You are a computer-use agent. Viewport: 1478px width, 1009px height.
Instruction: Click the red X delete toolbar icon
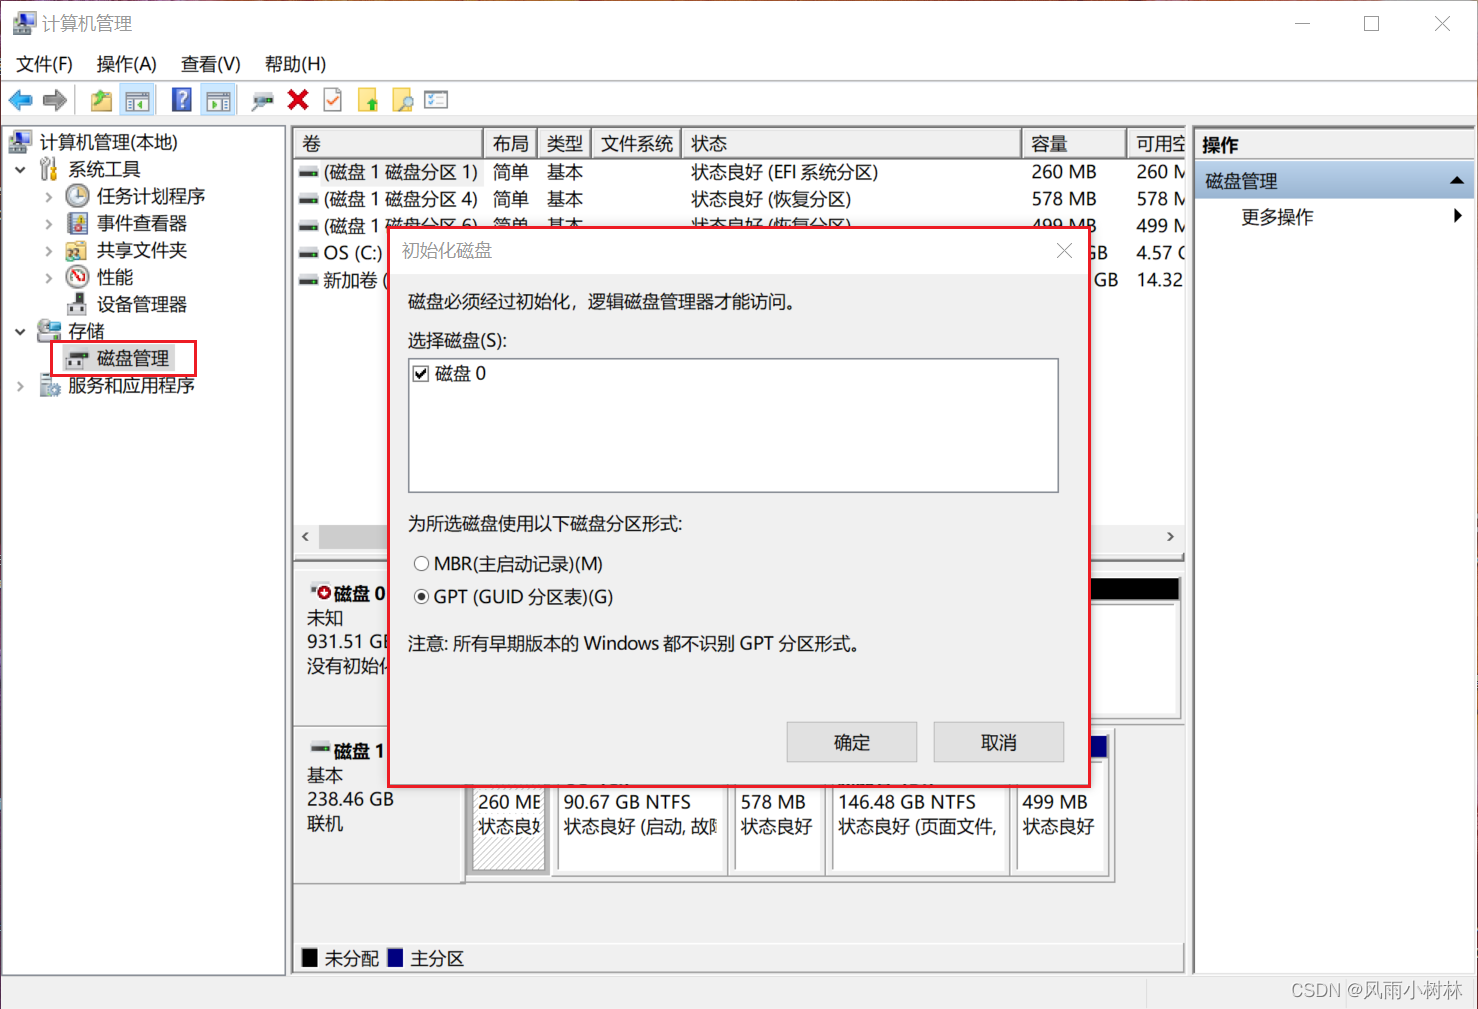point(298,100)
